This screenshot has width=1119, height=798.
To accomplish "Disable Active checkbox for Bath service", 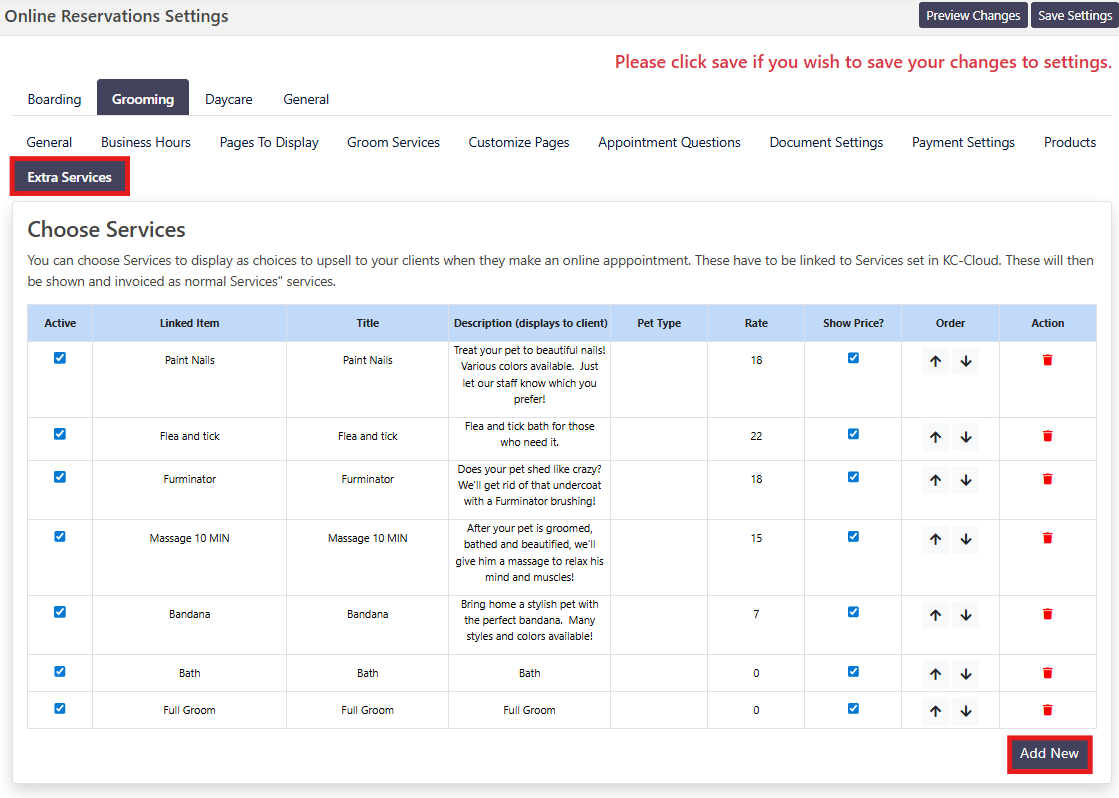I will [60, 671].
